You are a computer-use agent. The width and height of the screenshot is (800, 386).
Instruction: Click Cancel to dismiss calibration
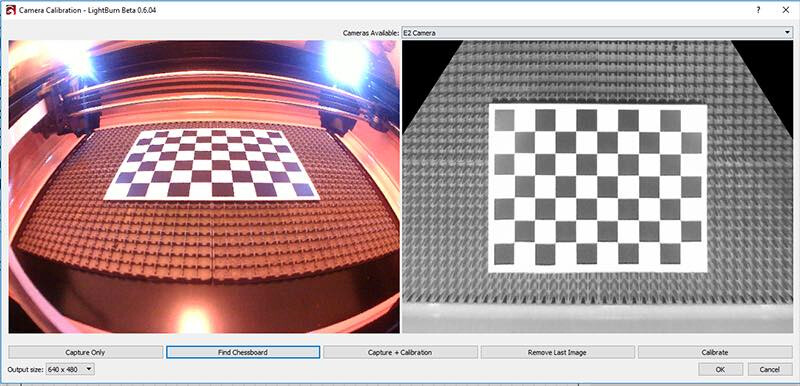click(x=770, y=369)
